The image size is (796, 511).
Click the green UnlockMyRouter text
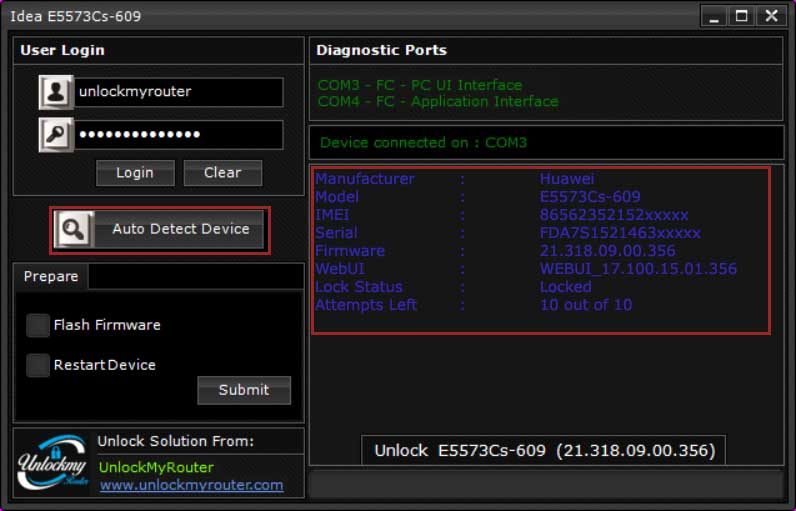156,467
